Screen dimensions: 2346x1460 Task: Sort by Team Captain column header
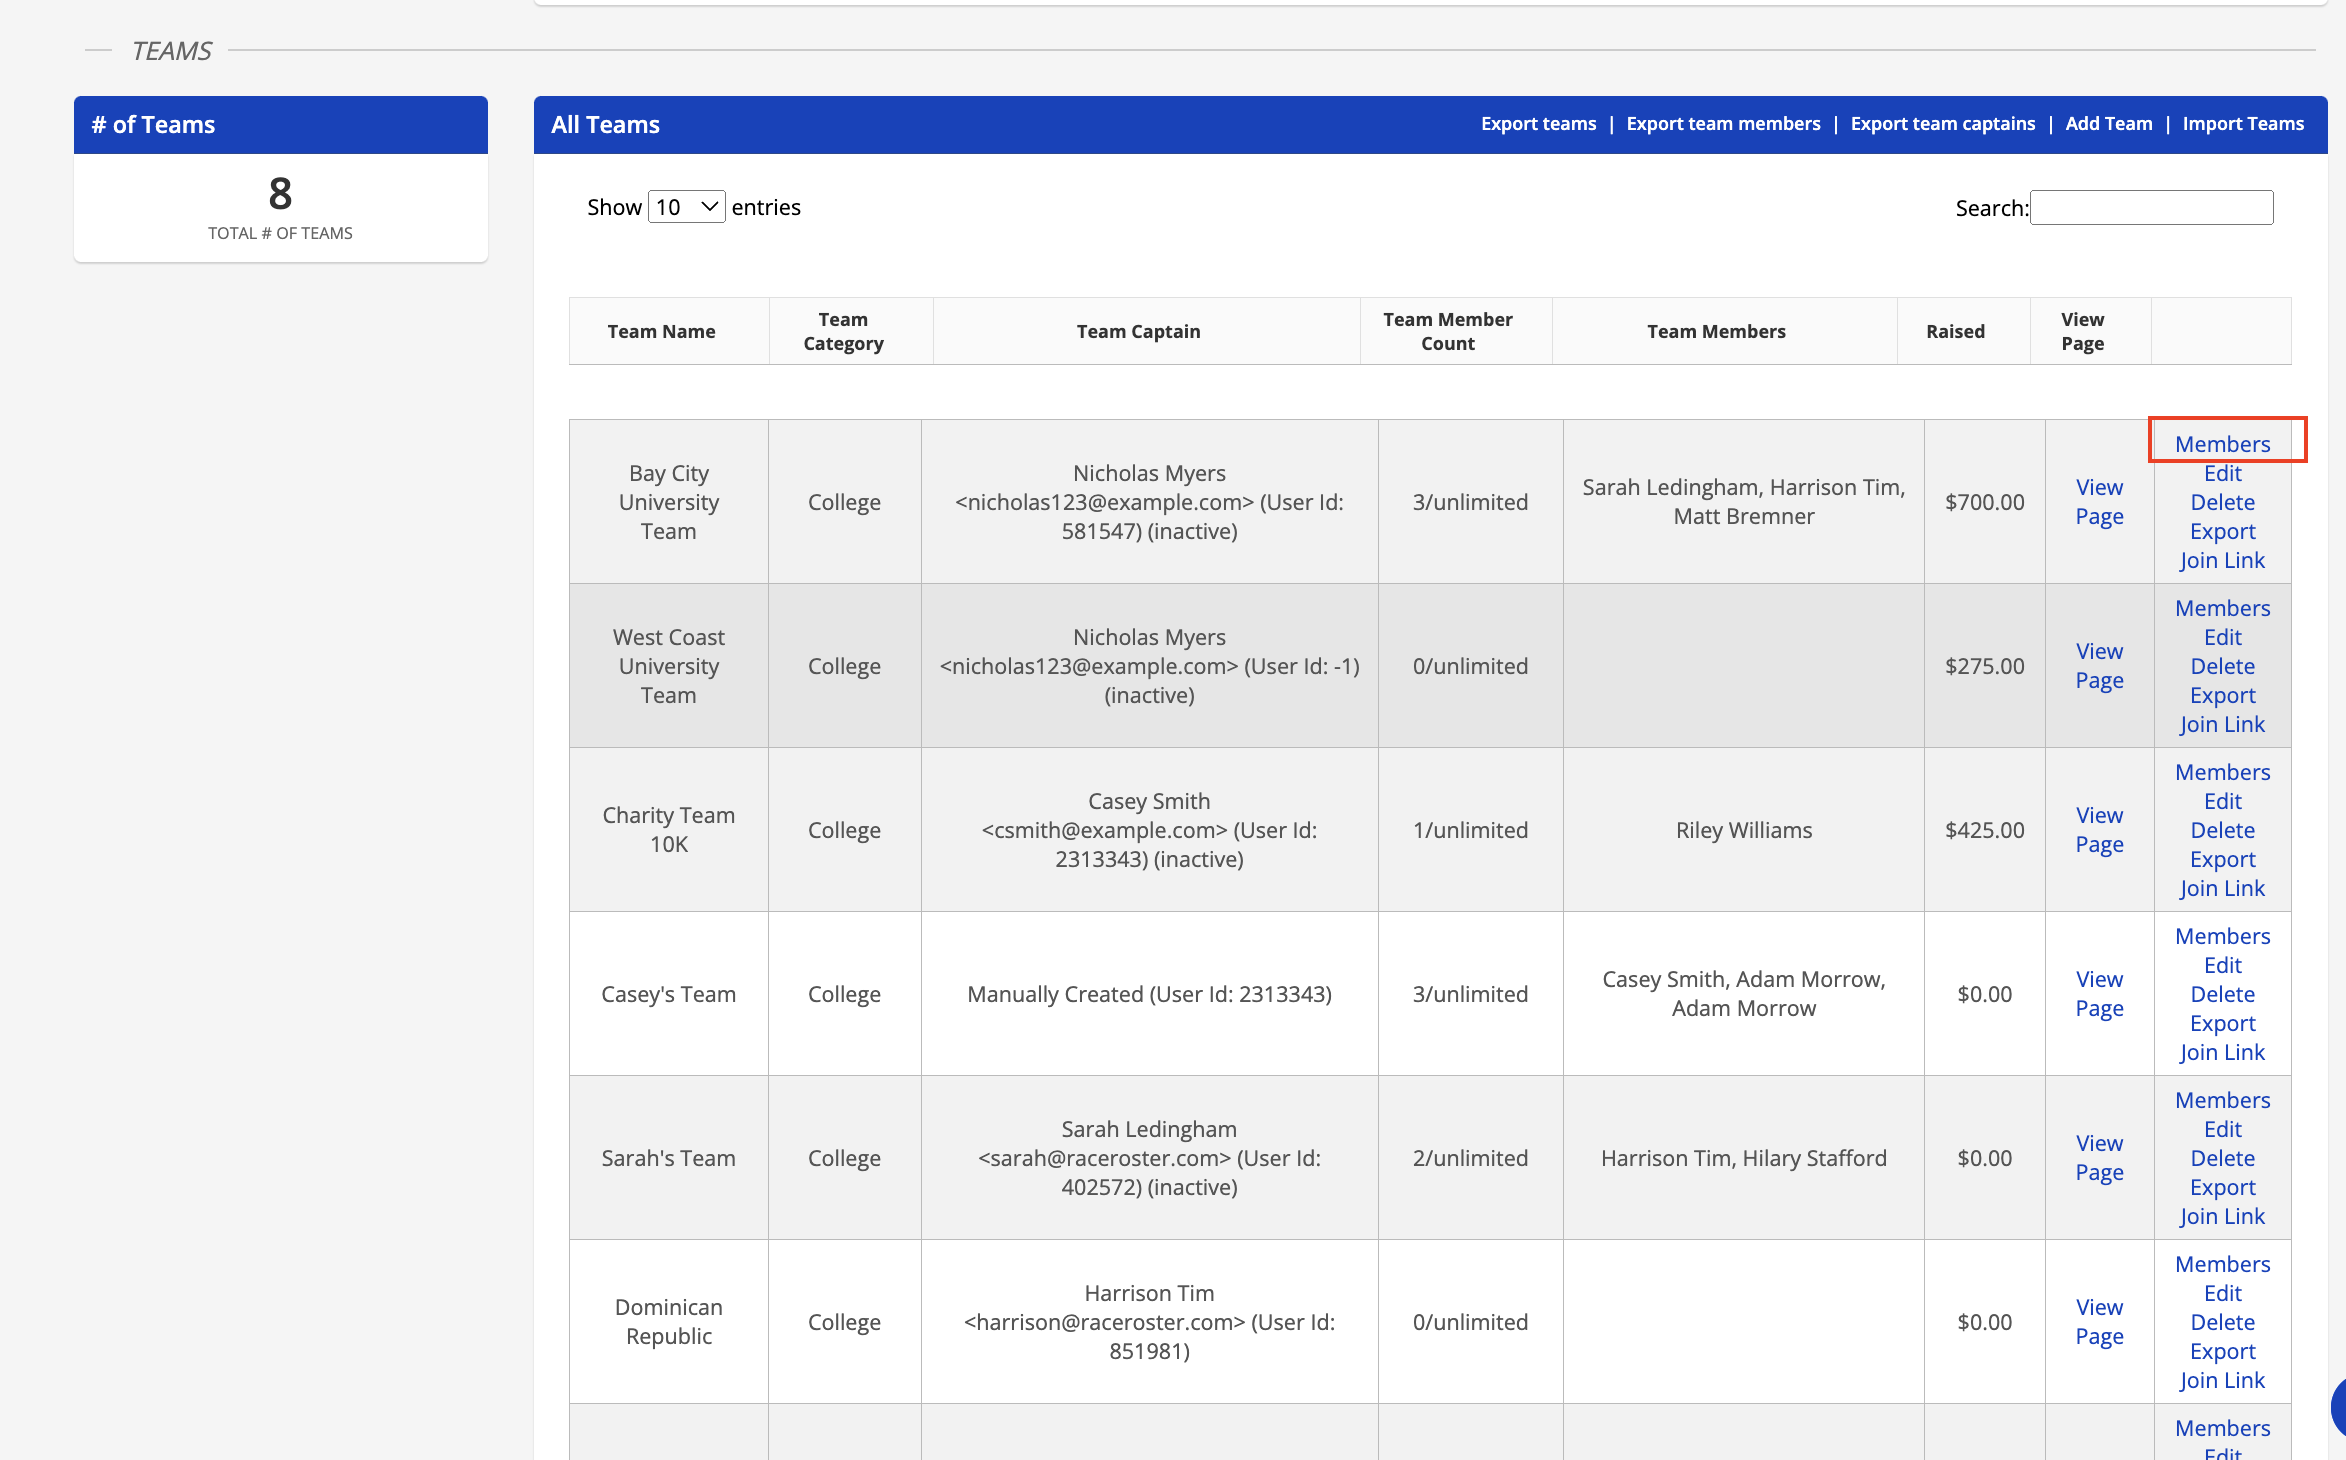click(x=1138, y=331)
